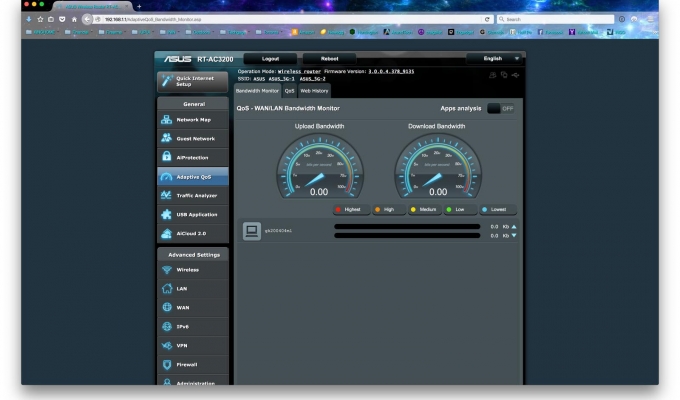
Task: Switch to the Bandwidth Monitor tab
Action: click(x=257, y=91)
